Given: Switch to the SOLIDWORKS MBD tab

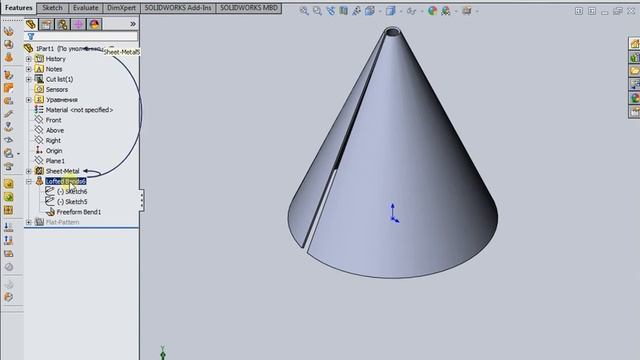Looking at the screenshot, I should (249, 8).
